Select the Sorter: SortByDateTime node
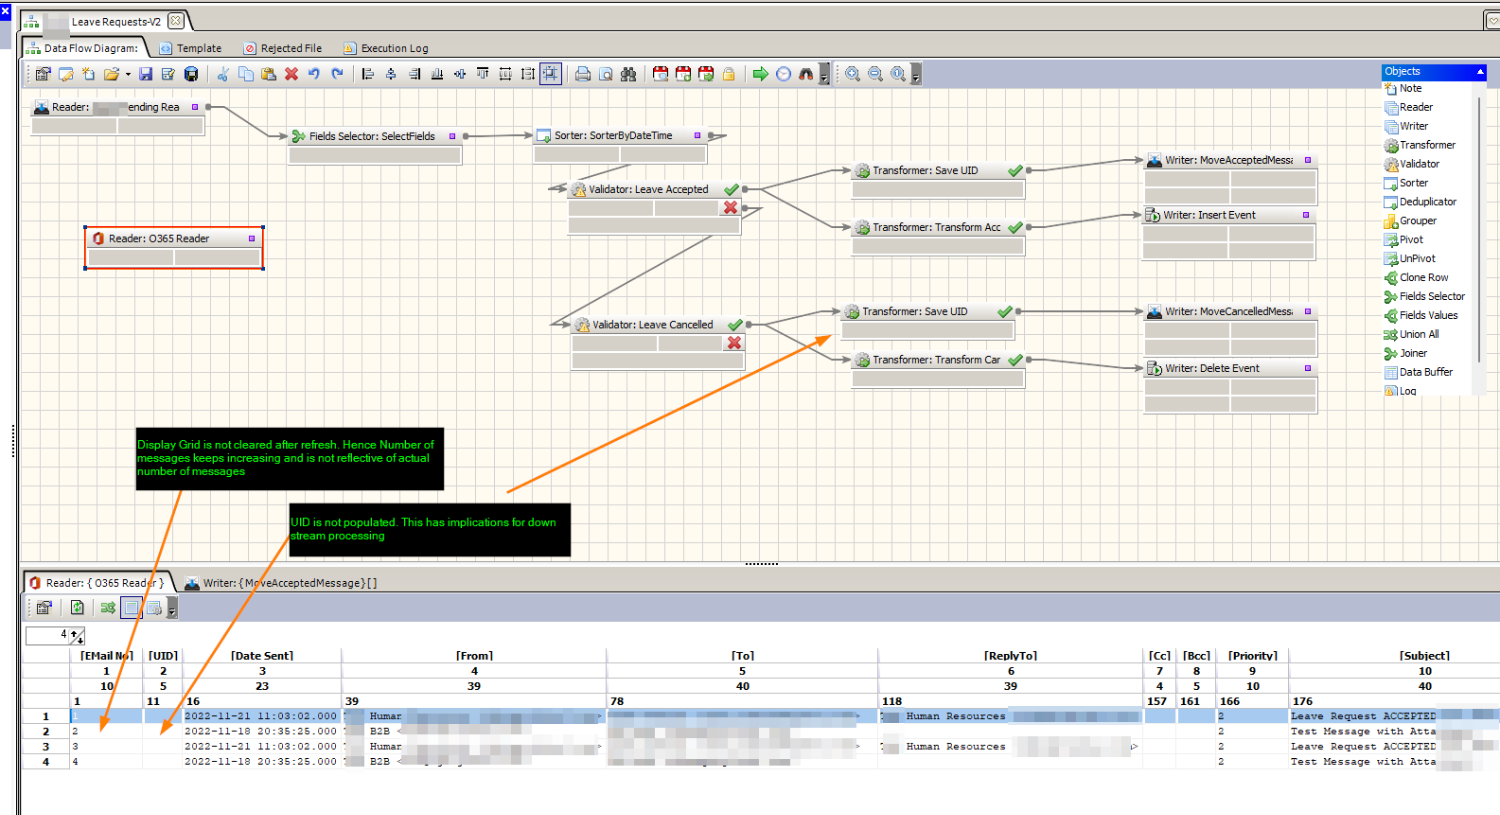Screen dimensions: 1500x815 620,144
